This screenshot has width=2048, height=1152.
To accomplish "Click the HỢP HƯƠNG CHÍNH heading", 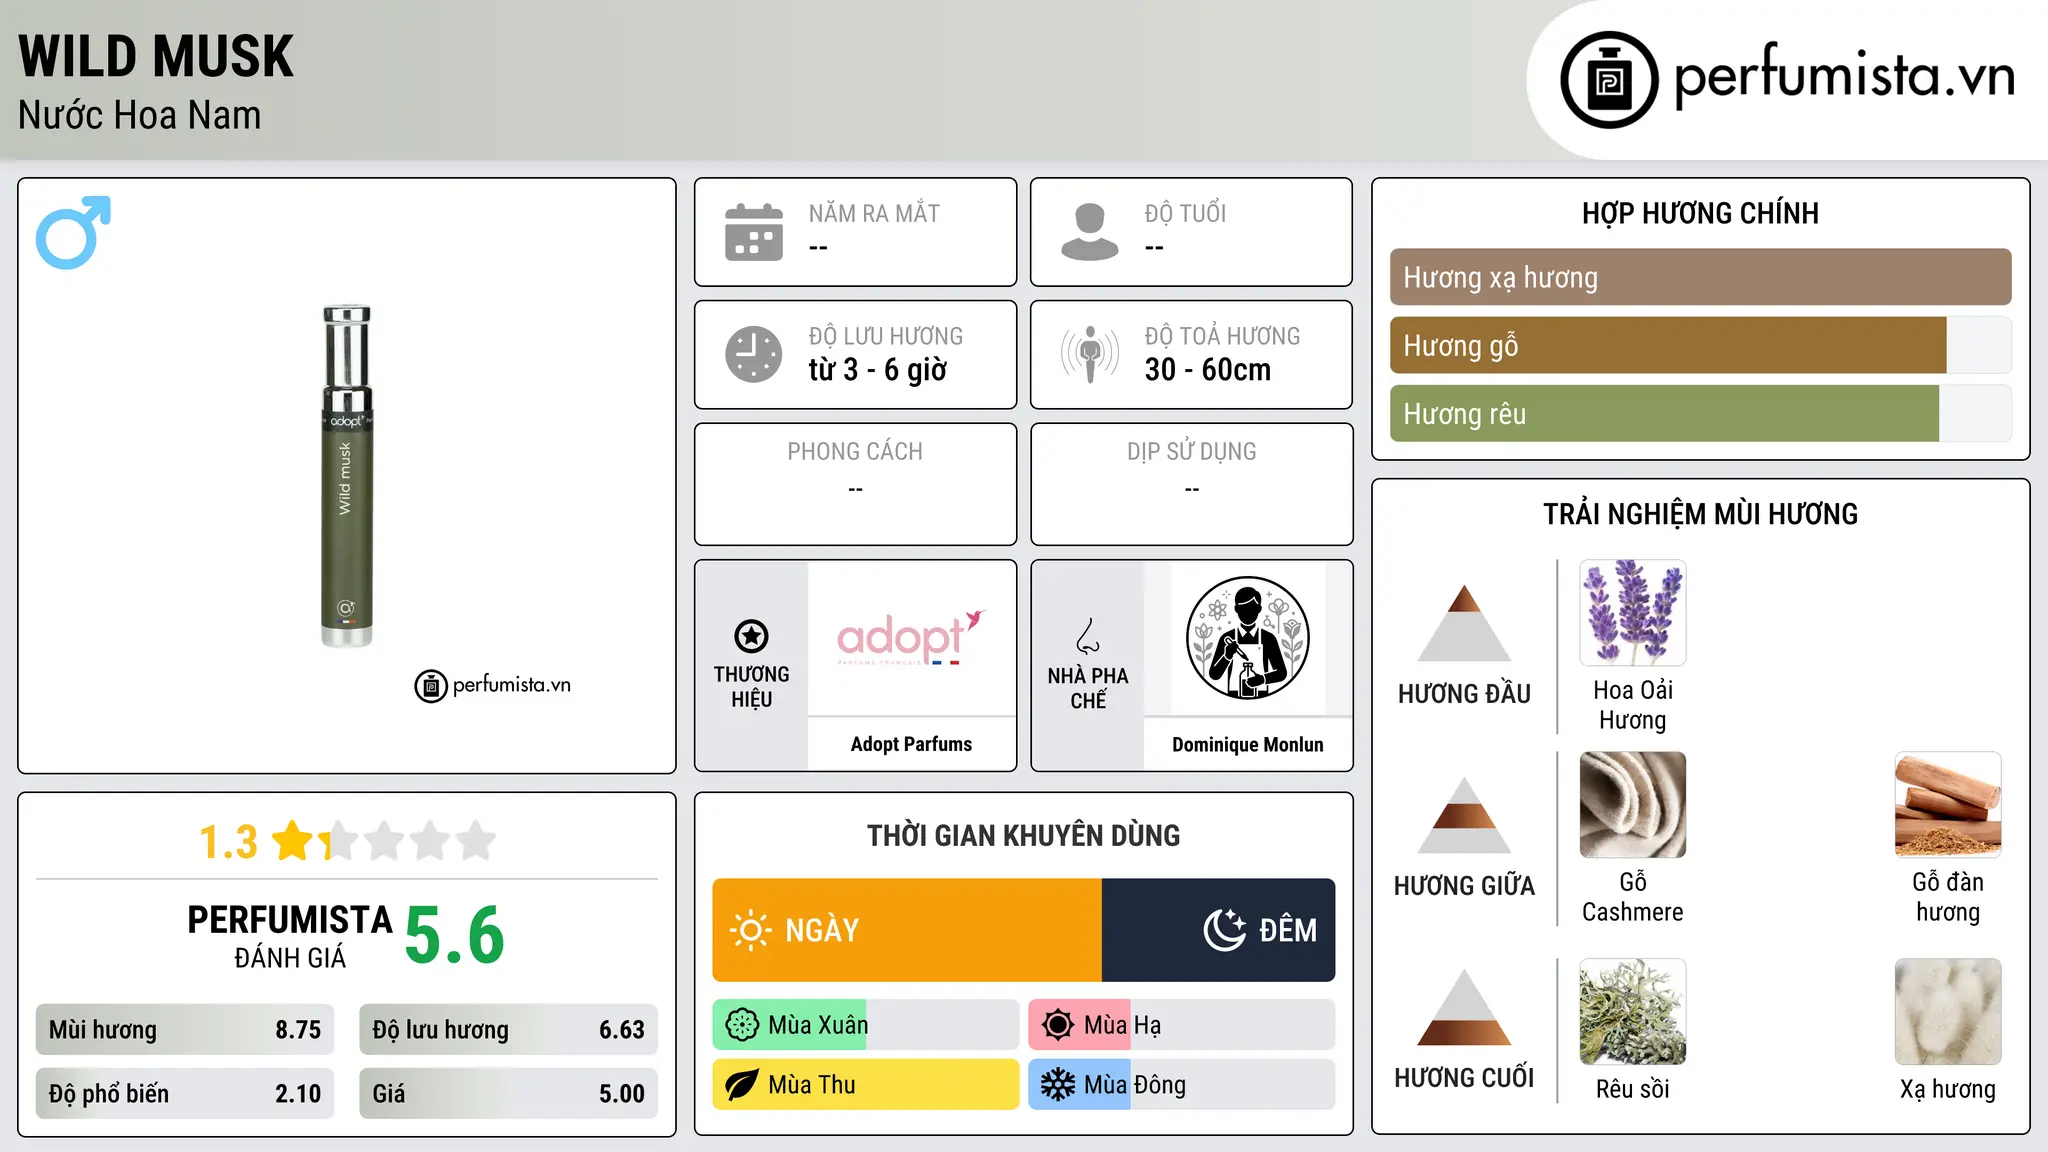I will (x=1700, y=213).
